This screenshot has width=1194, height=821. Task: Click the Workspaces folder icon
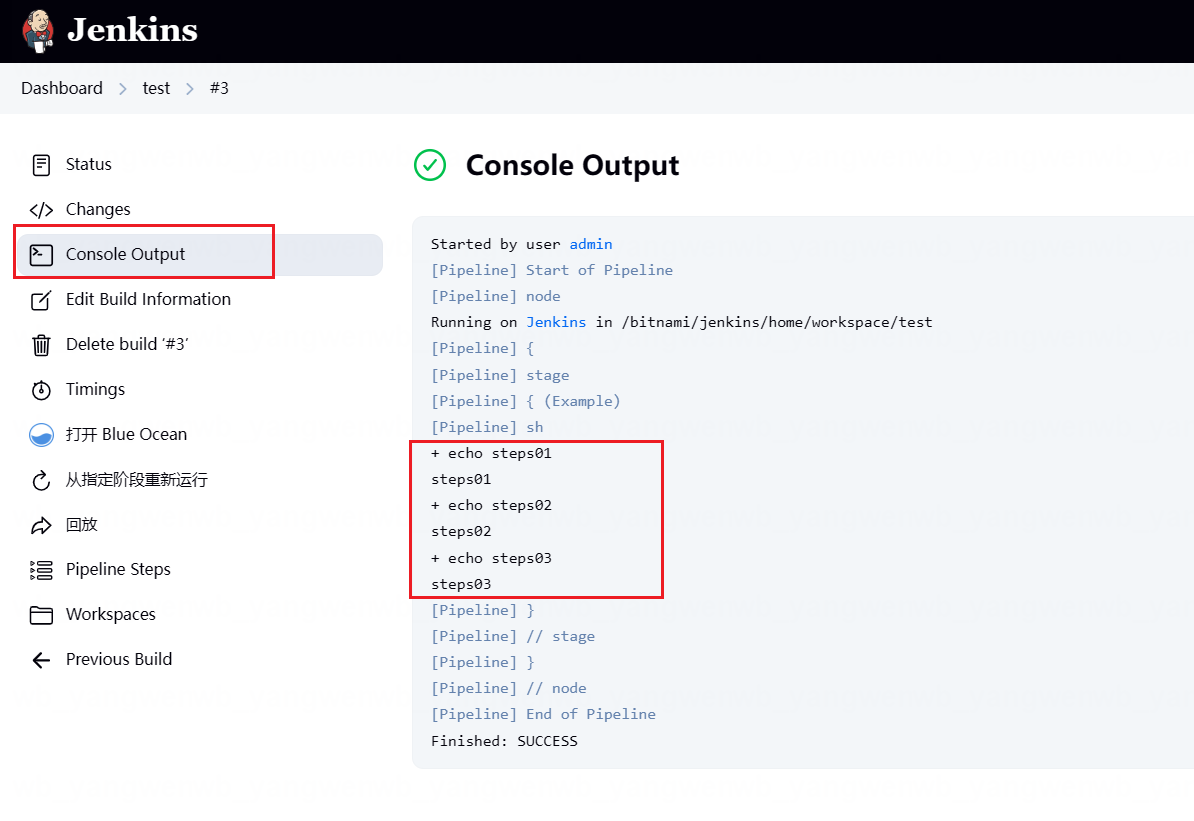click(x=41, y=615)
